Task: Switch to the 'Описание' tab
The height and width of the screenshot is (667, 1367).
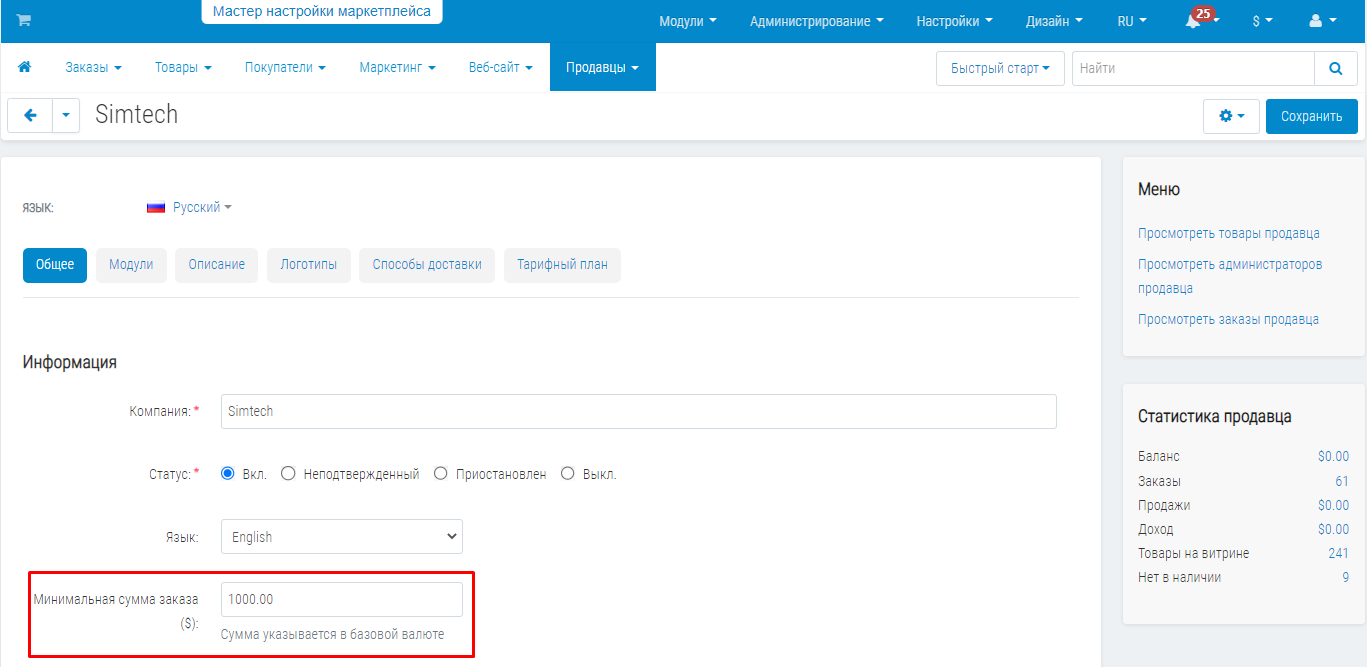Action: point(217,265)
